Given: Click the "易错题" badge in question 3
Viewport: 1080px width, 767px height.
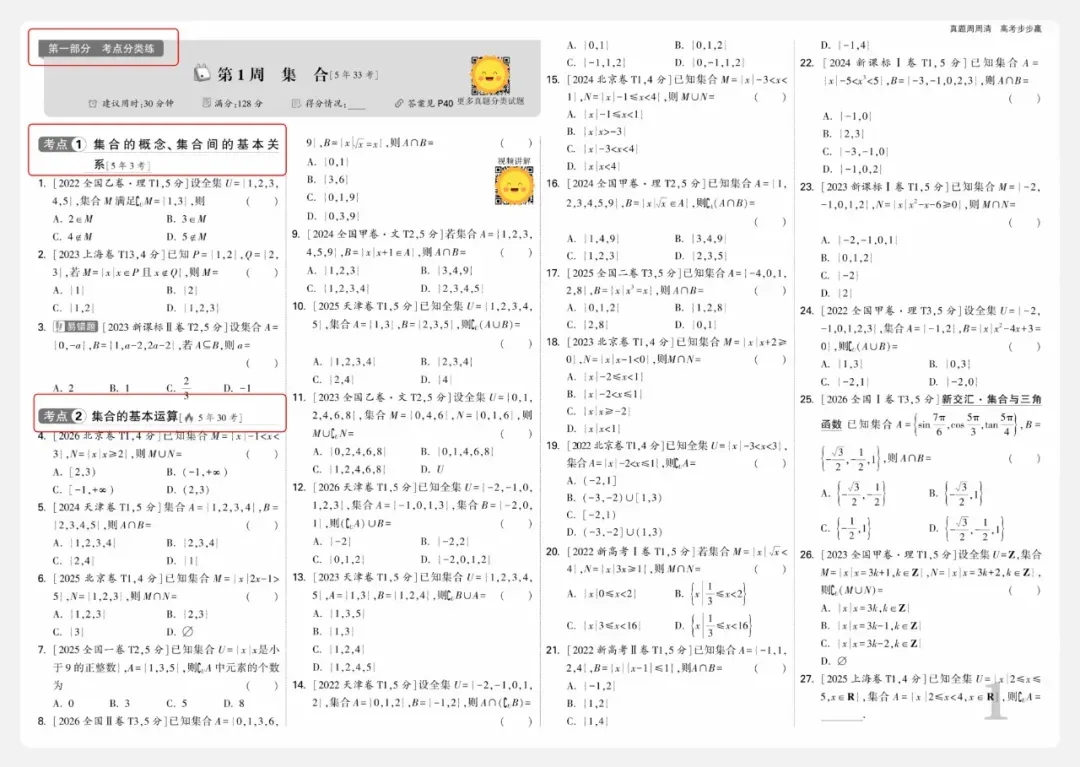Looking at the screenshot, I should click(x=76, y=326).
